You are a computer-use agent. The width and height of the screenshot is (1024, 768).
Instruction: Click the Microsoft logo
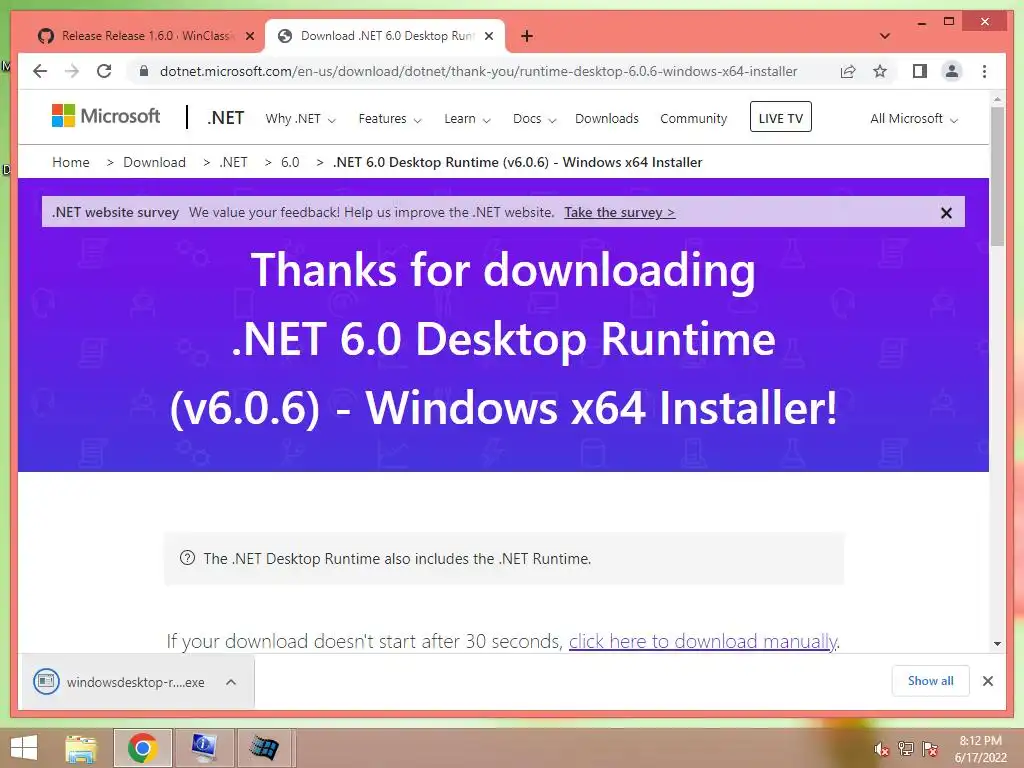(x=106, y=116)
